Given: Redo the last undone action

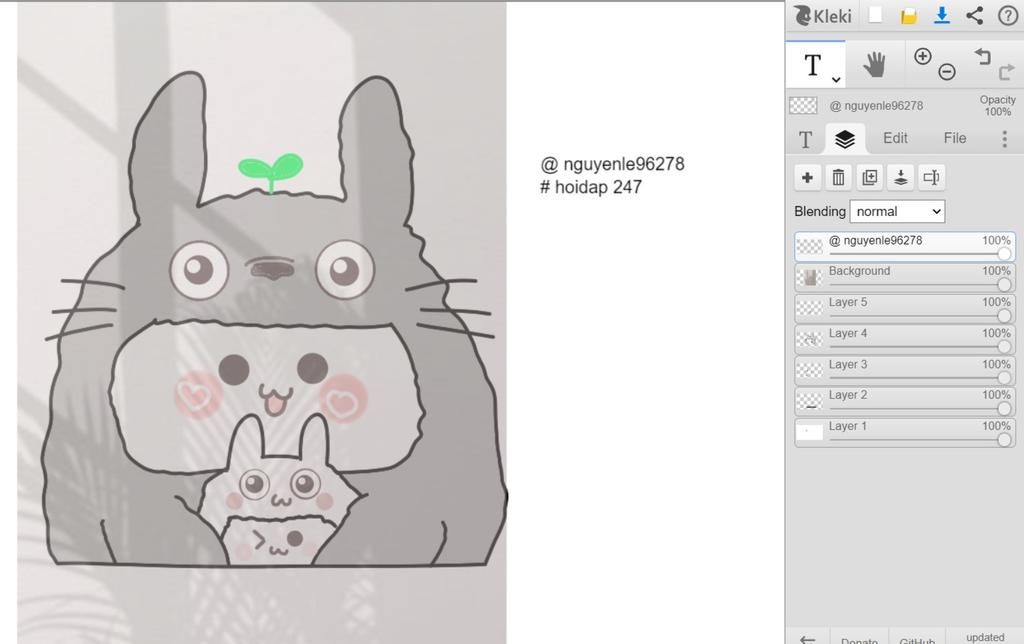Looking at the screenshot, I should [x=1006, y=72].
